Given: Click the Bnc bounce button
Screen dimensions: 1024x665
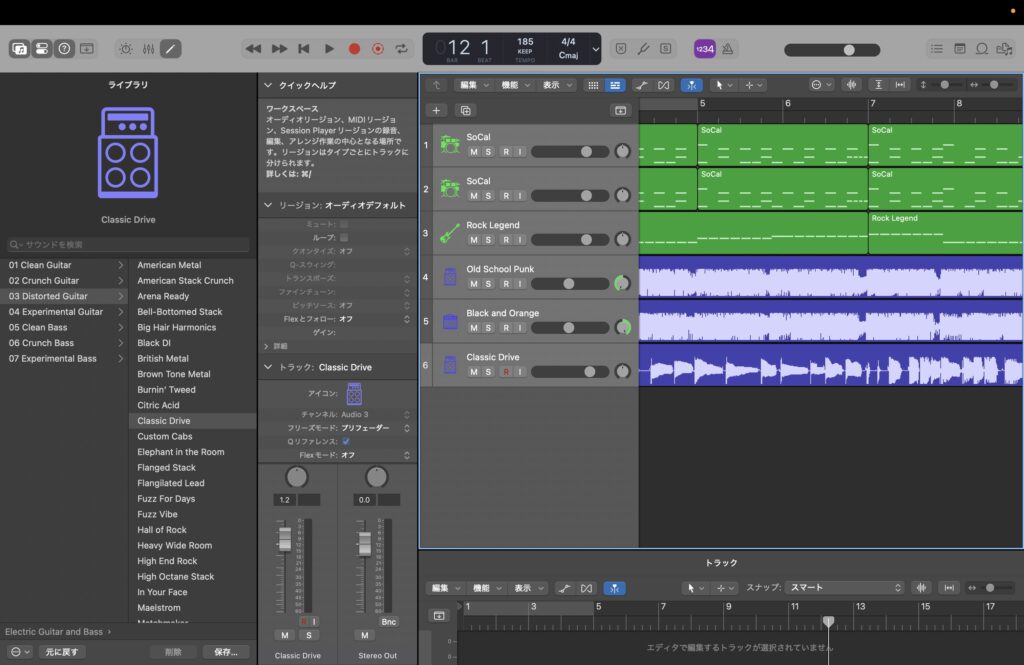Looking at the screenshot, I should (389, 622).
